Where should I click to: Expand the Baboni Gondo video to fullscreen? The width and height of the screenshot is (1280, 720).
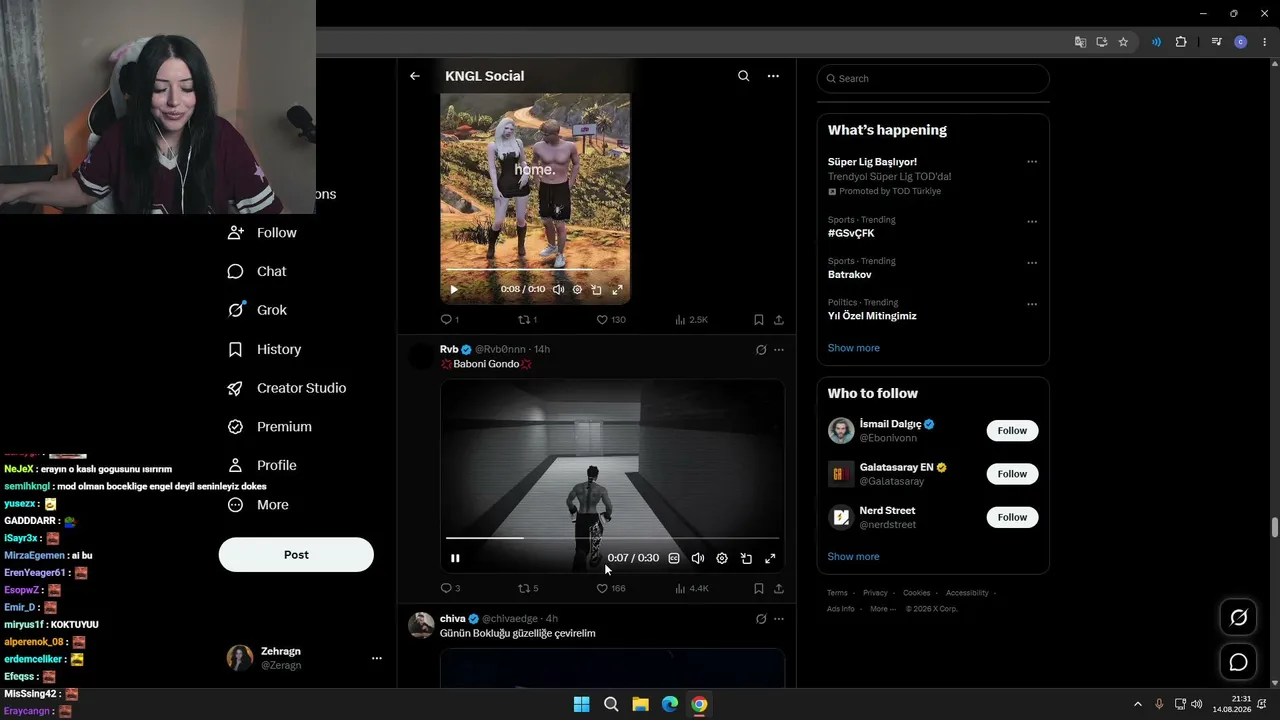(770, 558)
